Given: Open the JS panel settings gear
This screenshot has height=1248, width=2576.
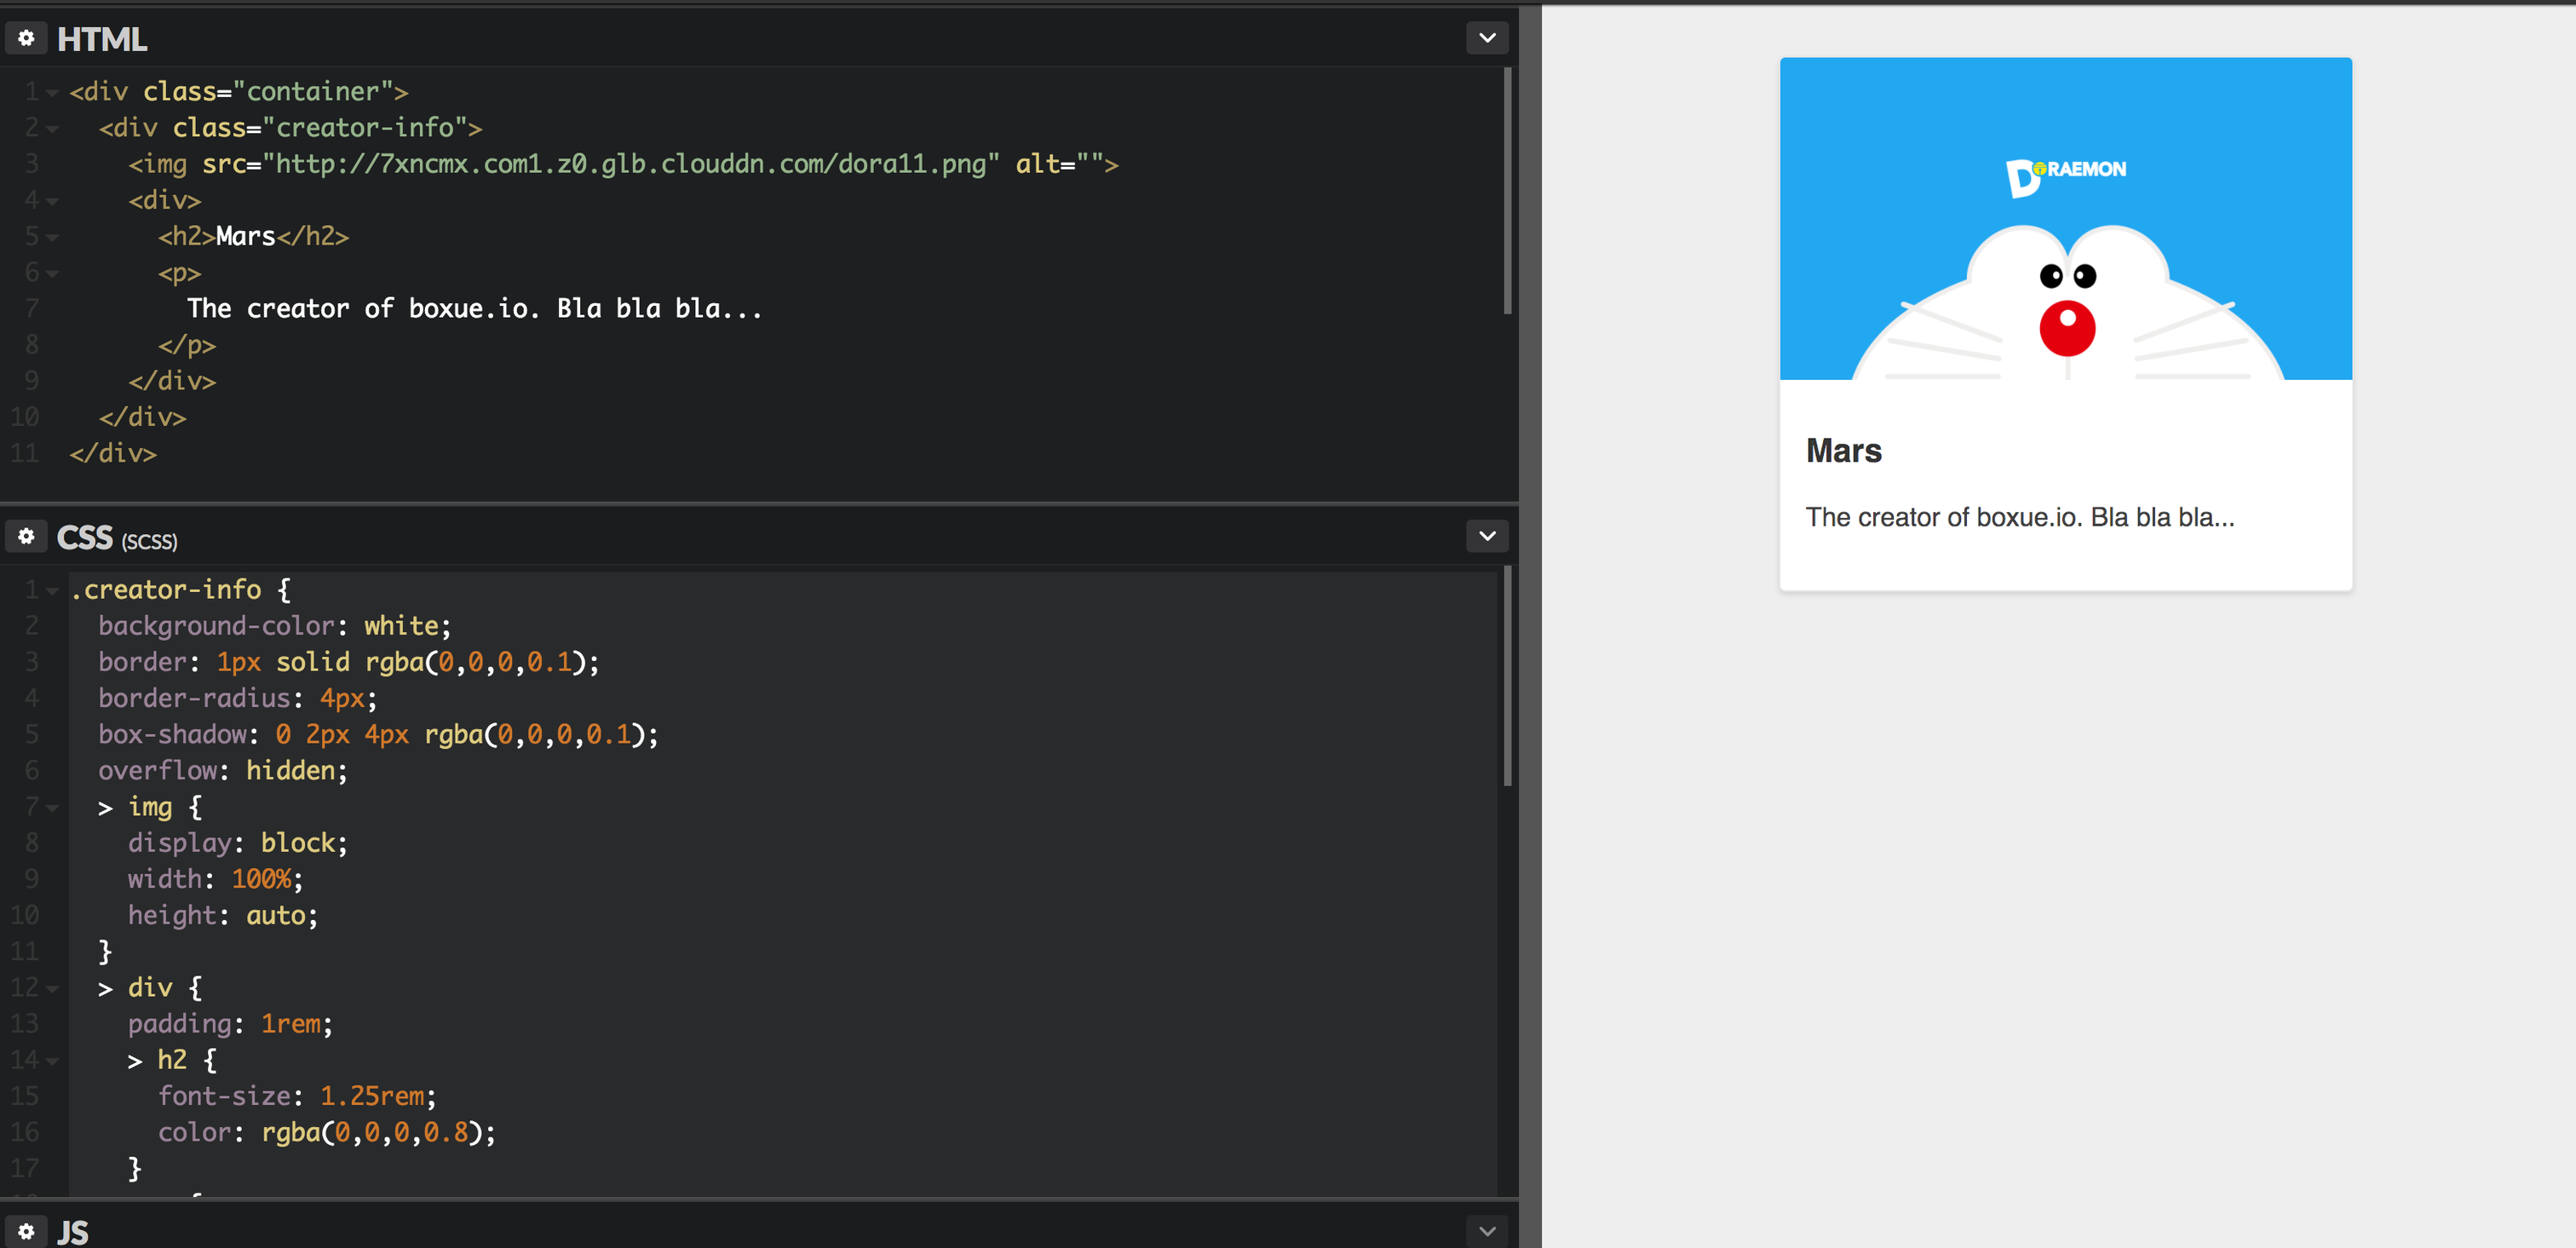Looking at the screenshot, I should click(26, 1231).
